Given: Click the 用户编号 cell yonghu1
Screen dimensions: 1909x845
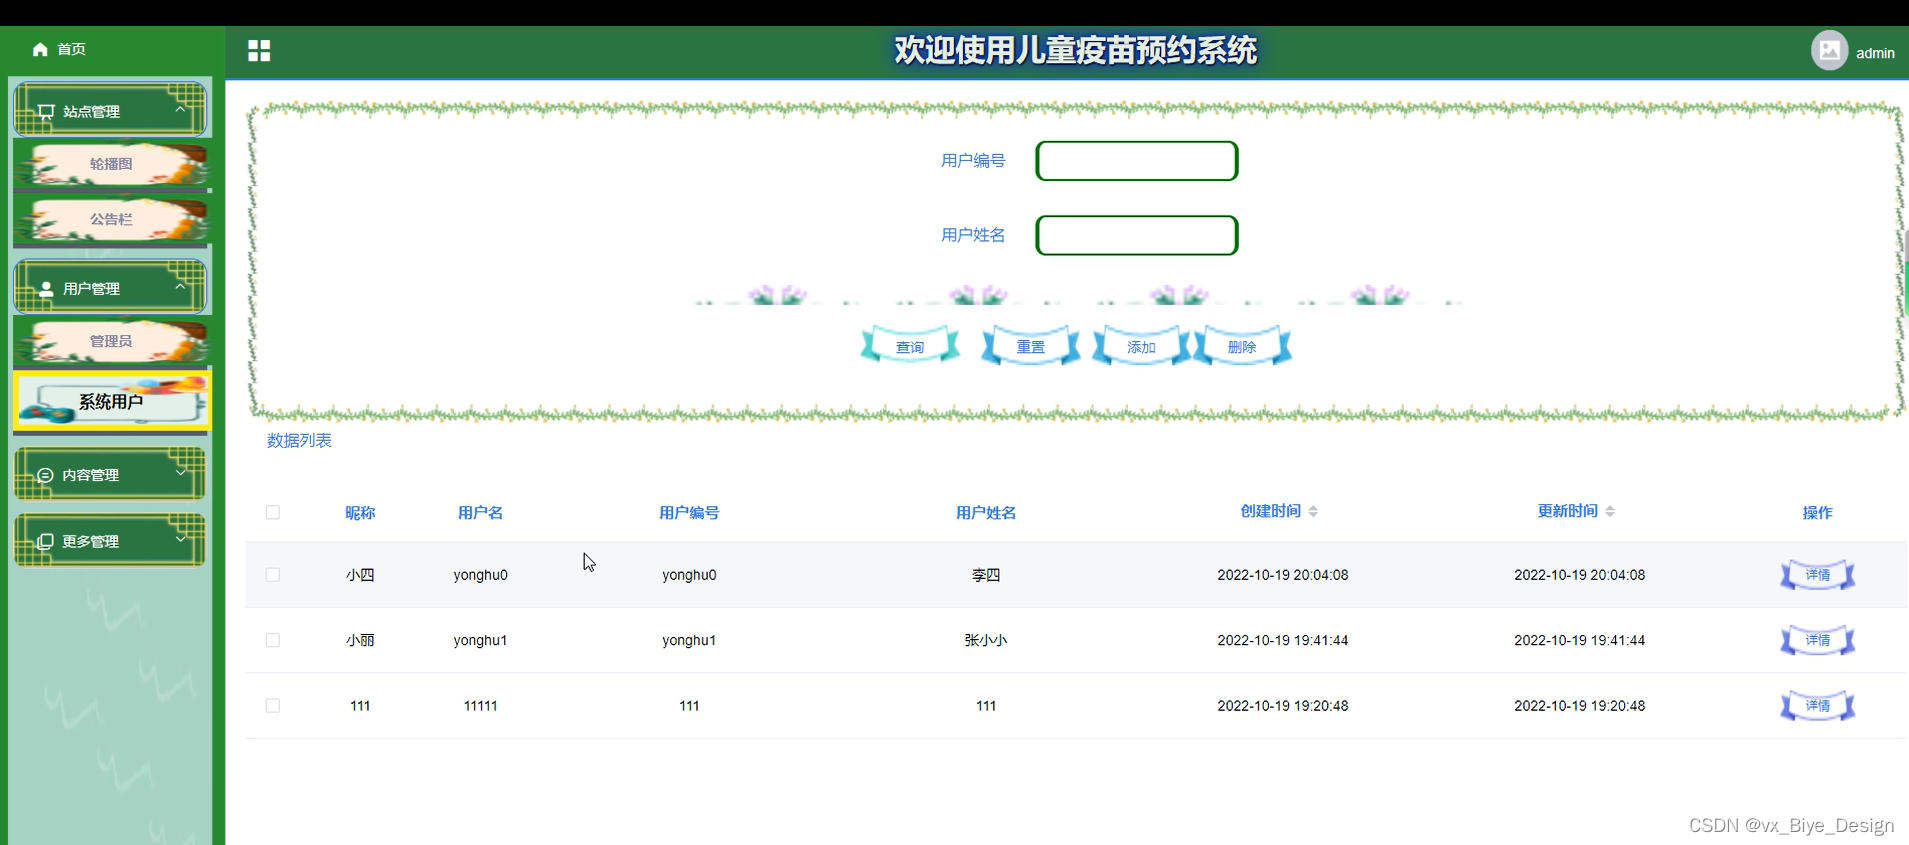Looking at the screenshot, I should [x=689, y=640].
